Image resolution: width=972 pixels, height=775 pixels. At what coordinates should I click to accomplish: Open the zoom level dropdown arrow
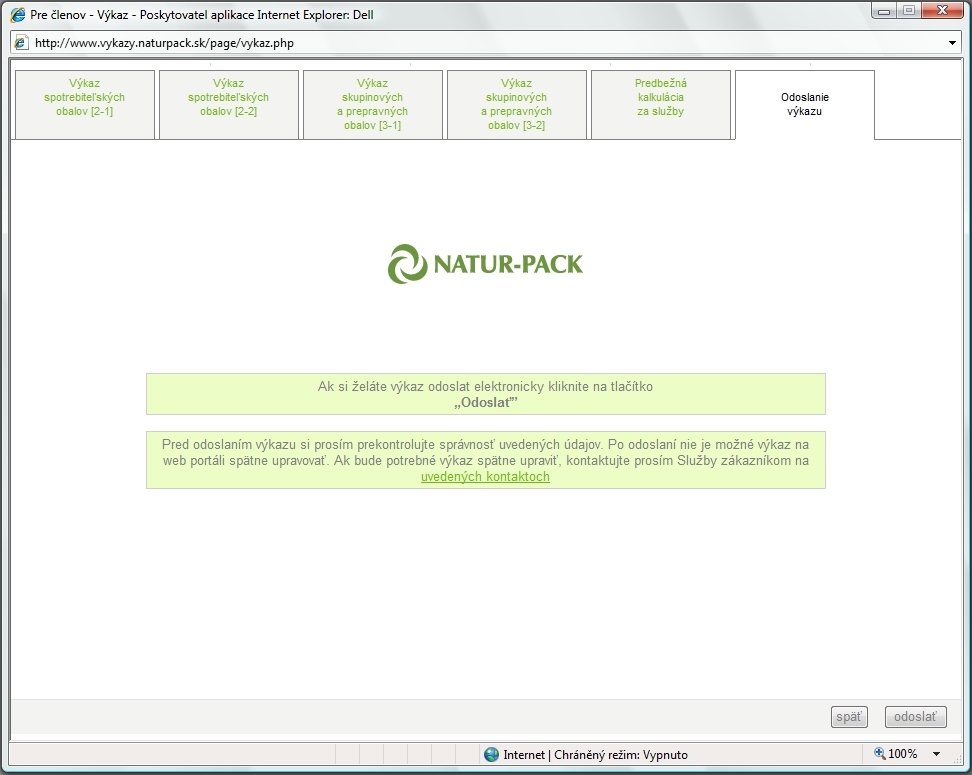pos(936,754)
